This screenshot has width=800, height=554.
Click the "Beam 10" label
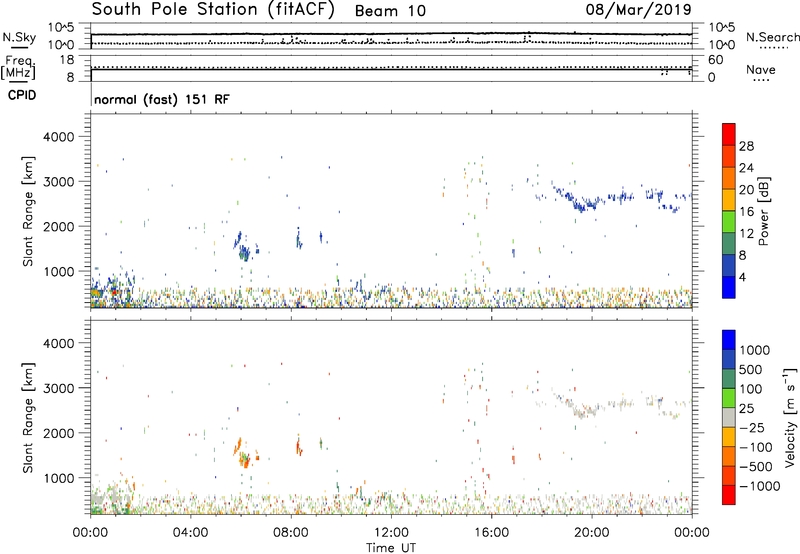pyautogui.click(x=390, y=11)
